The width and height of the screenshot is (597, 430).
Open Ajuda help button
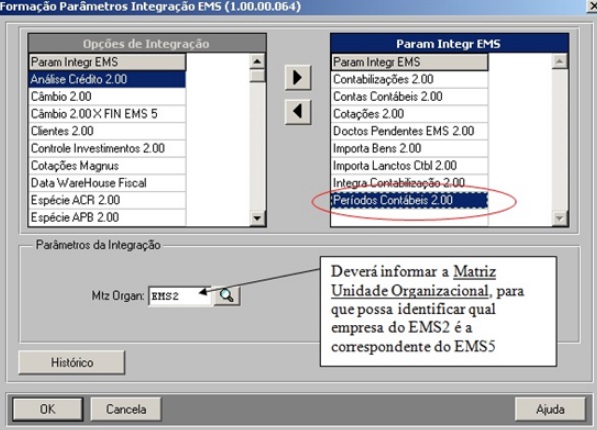click(x=550, y=409)
